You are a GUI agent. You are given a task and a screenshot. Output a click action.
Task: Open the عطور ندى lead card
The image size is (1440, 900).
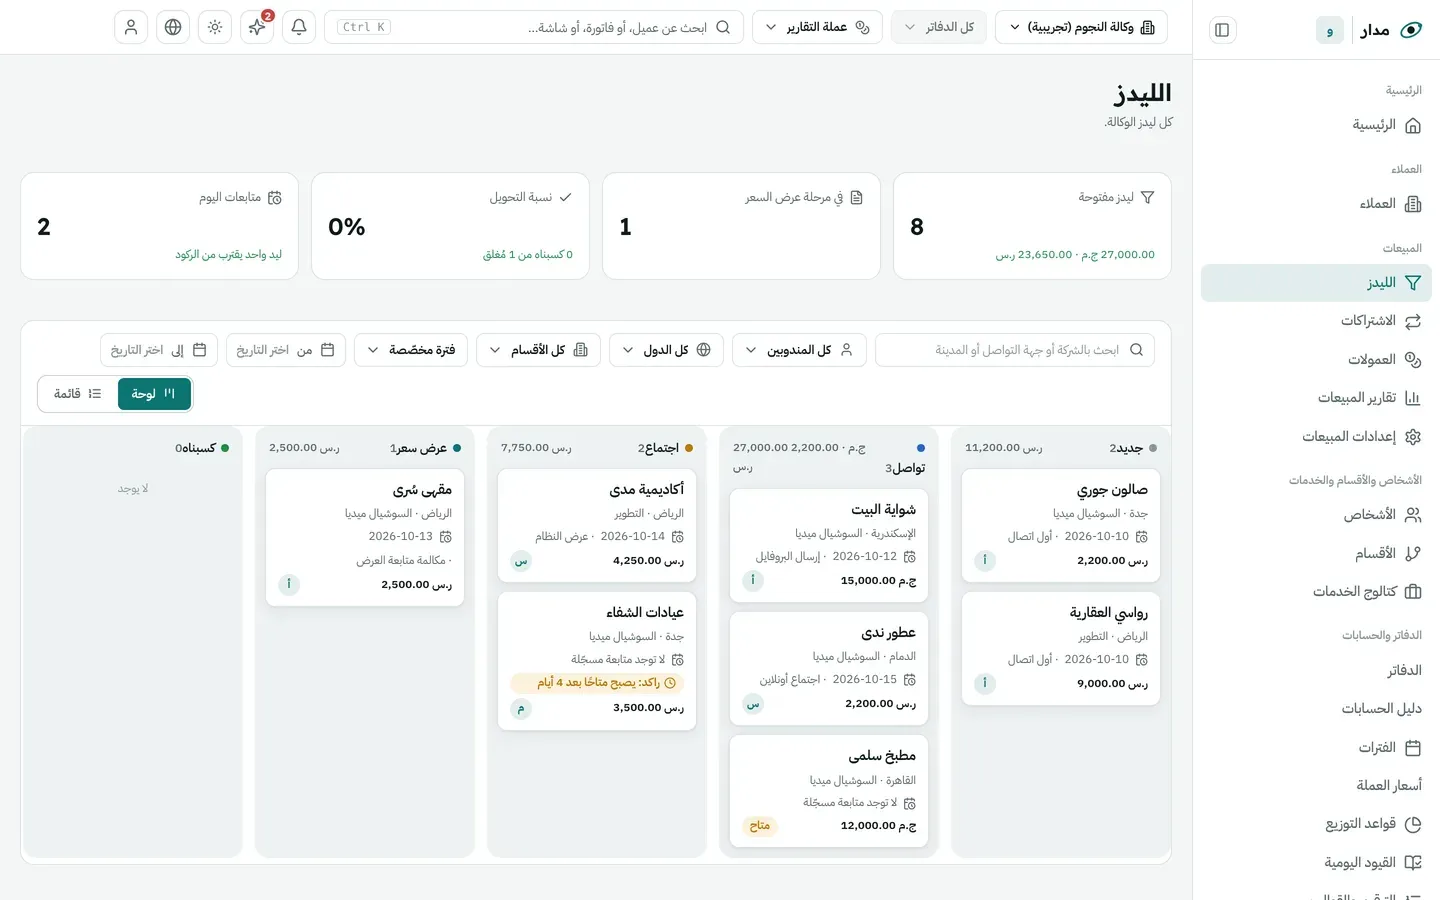(829, 669)
